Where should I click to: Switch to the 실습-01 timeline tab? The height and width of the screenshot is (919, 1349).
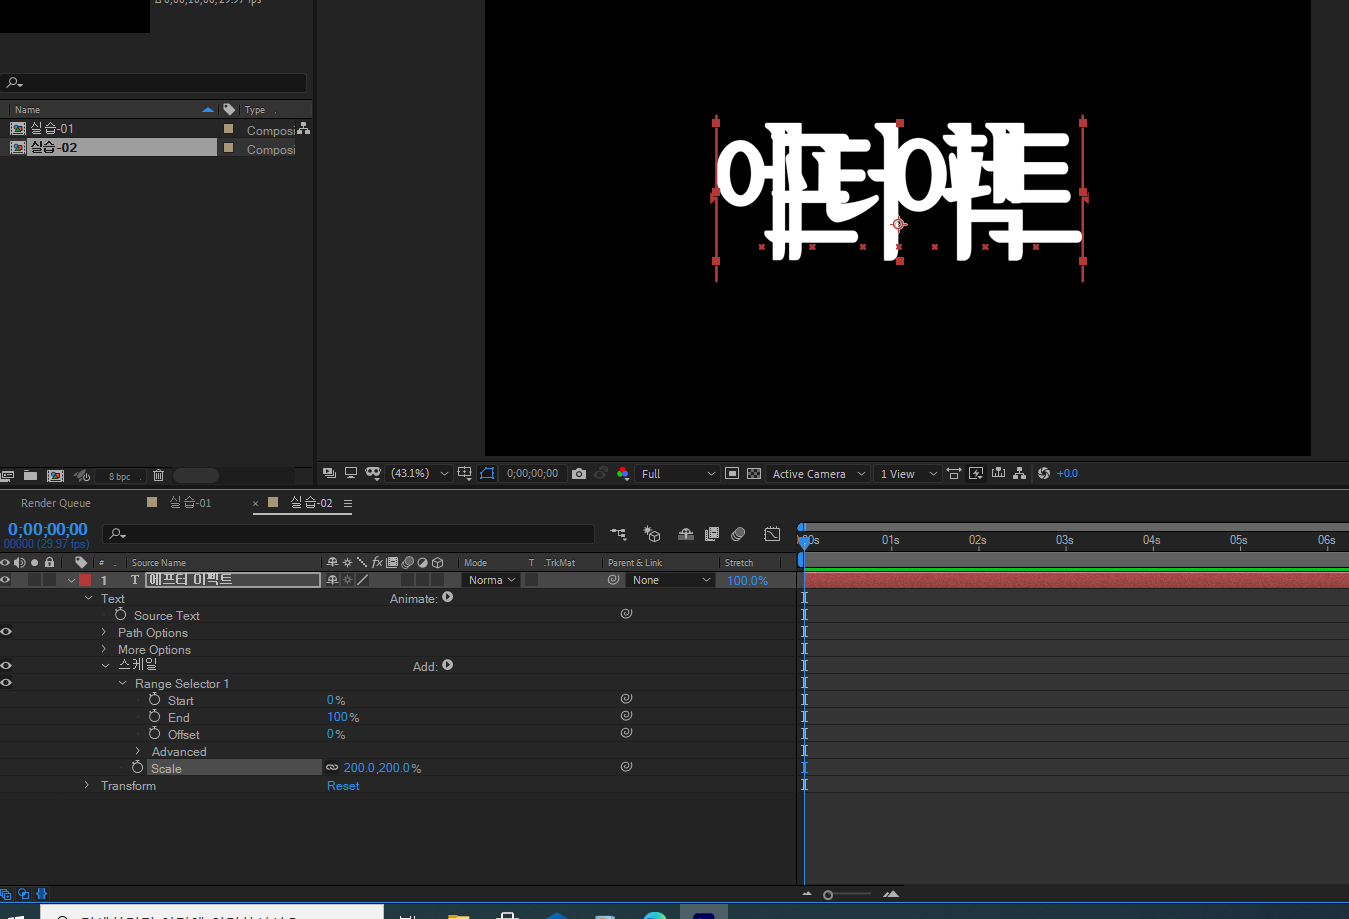pos(190,503)
